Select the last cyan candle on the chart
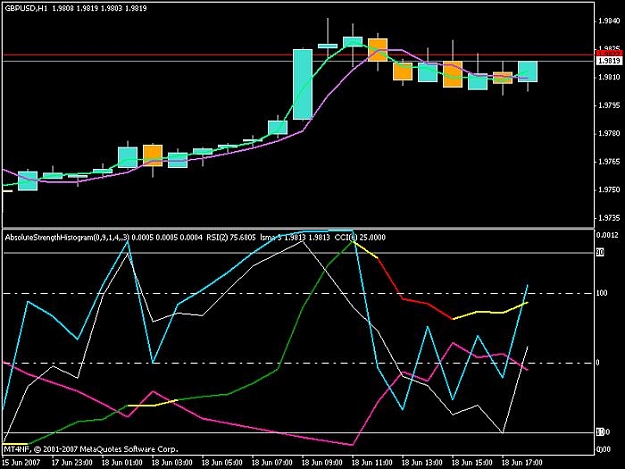 tap(528, 71)
